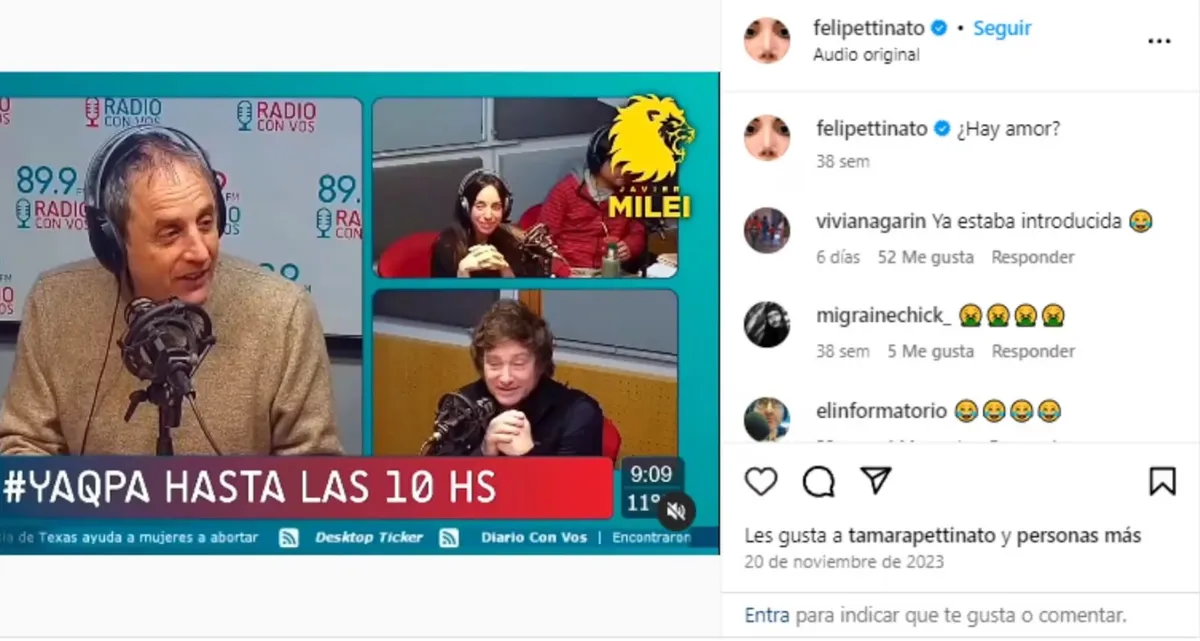Unmute the video using speaker icon

[676, 512]
